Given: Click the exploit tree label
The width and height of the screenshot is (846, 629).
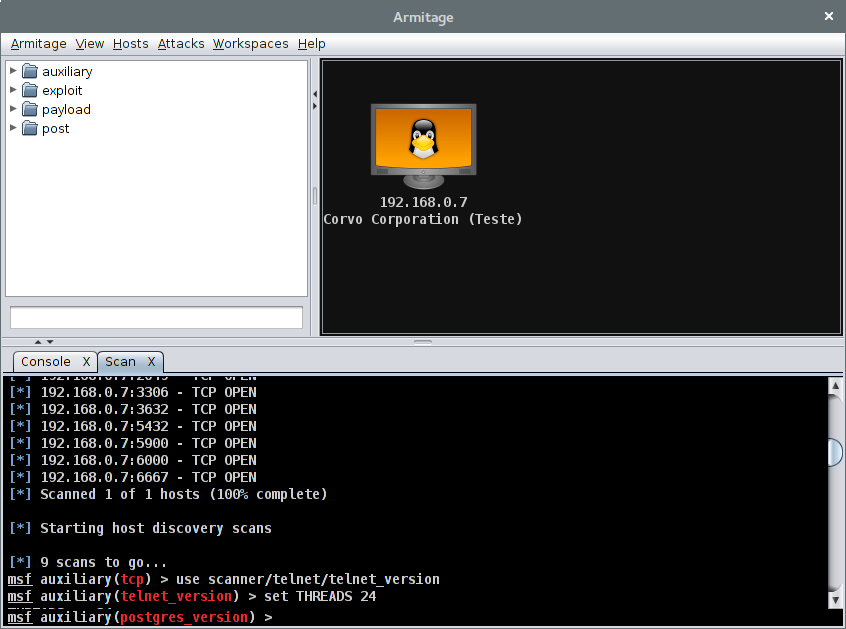Looking at the screenshot, I should coord(62,90).
